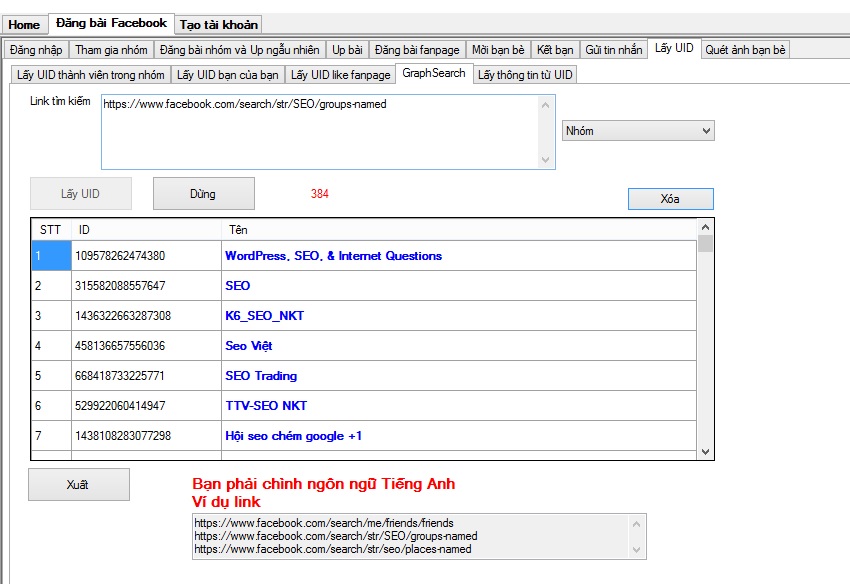The width and height of the screenshot is (850, 584).
Task: Open Hội seo chém google +1 link
Action: coord(293,436)
